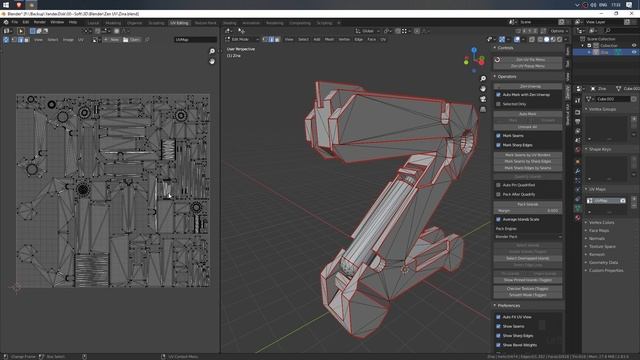The image size is (640, 360).
Task: Expand the Vertex Colors section
Action: 601,222
